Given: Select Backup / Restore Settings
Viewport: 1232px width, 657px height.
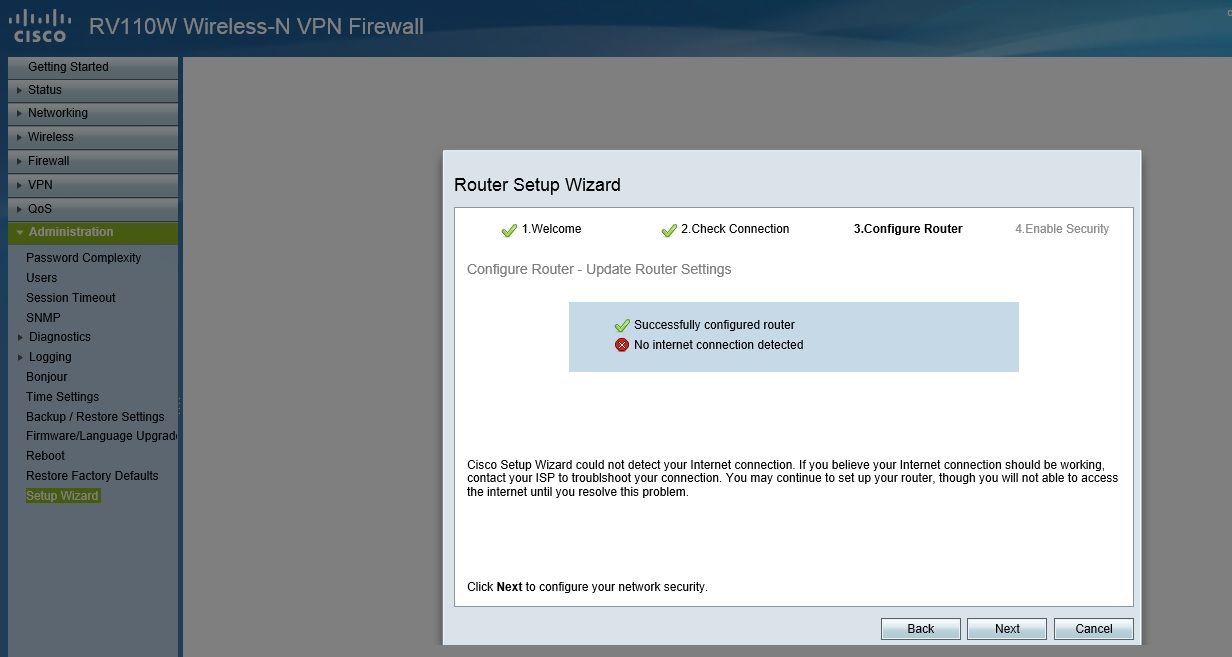Looking at the screenshot, I should (95, 417).
